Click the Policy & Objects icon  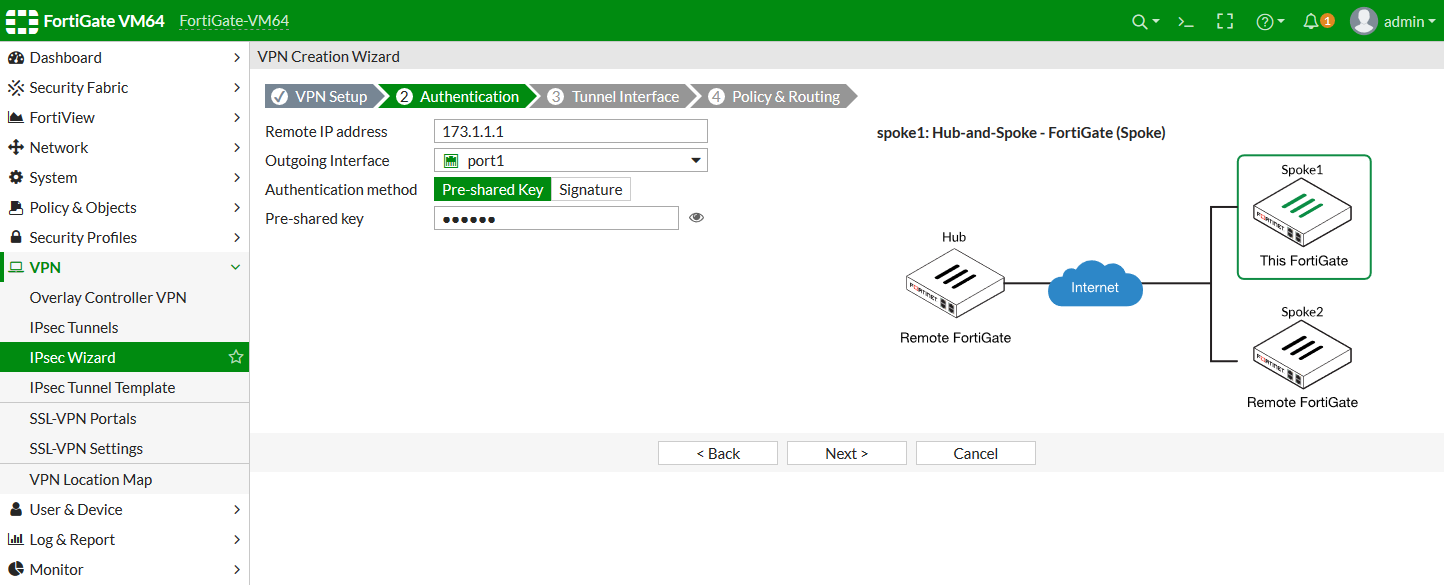(15, 208)
